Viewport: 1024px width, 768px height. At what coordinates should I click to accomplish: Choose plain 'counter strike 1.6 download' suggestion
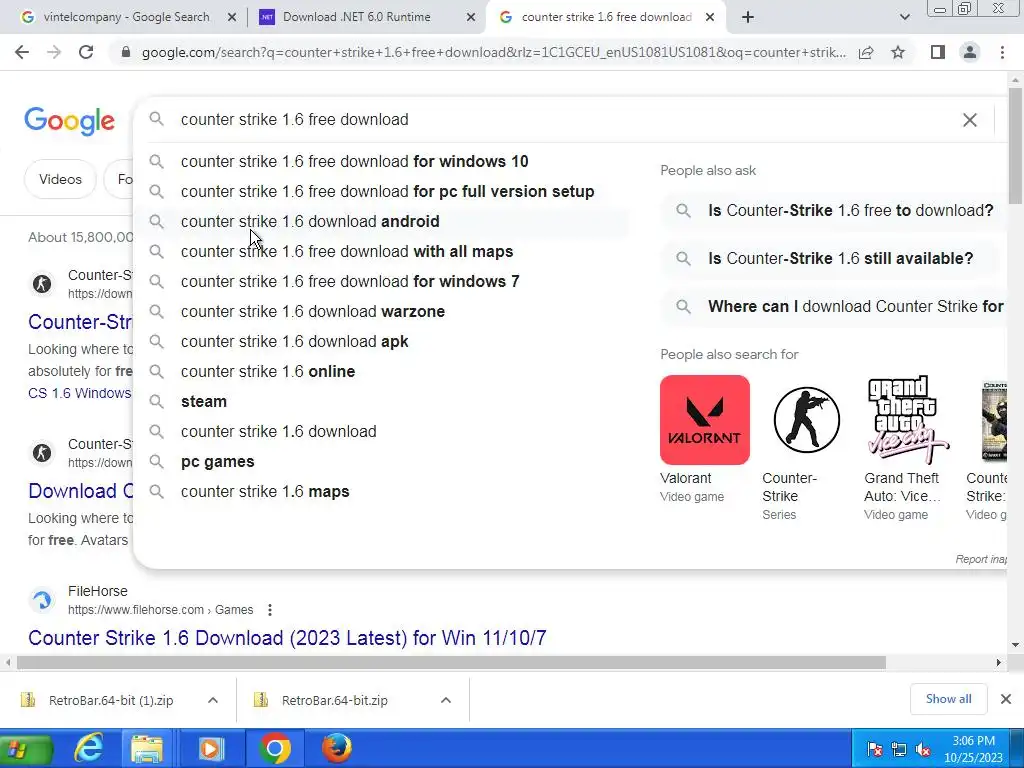coord(382,432)
